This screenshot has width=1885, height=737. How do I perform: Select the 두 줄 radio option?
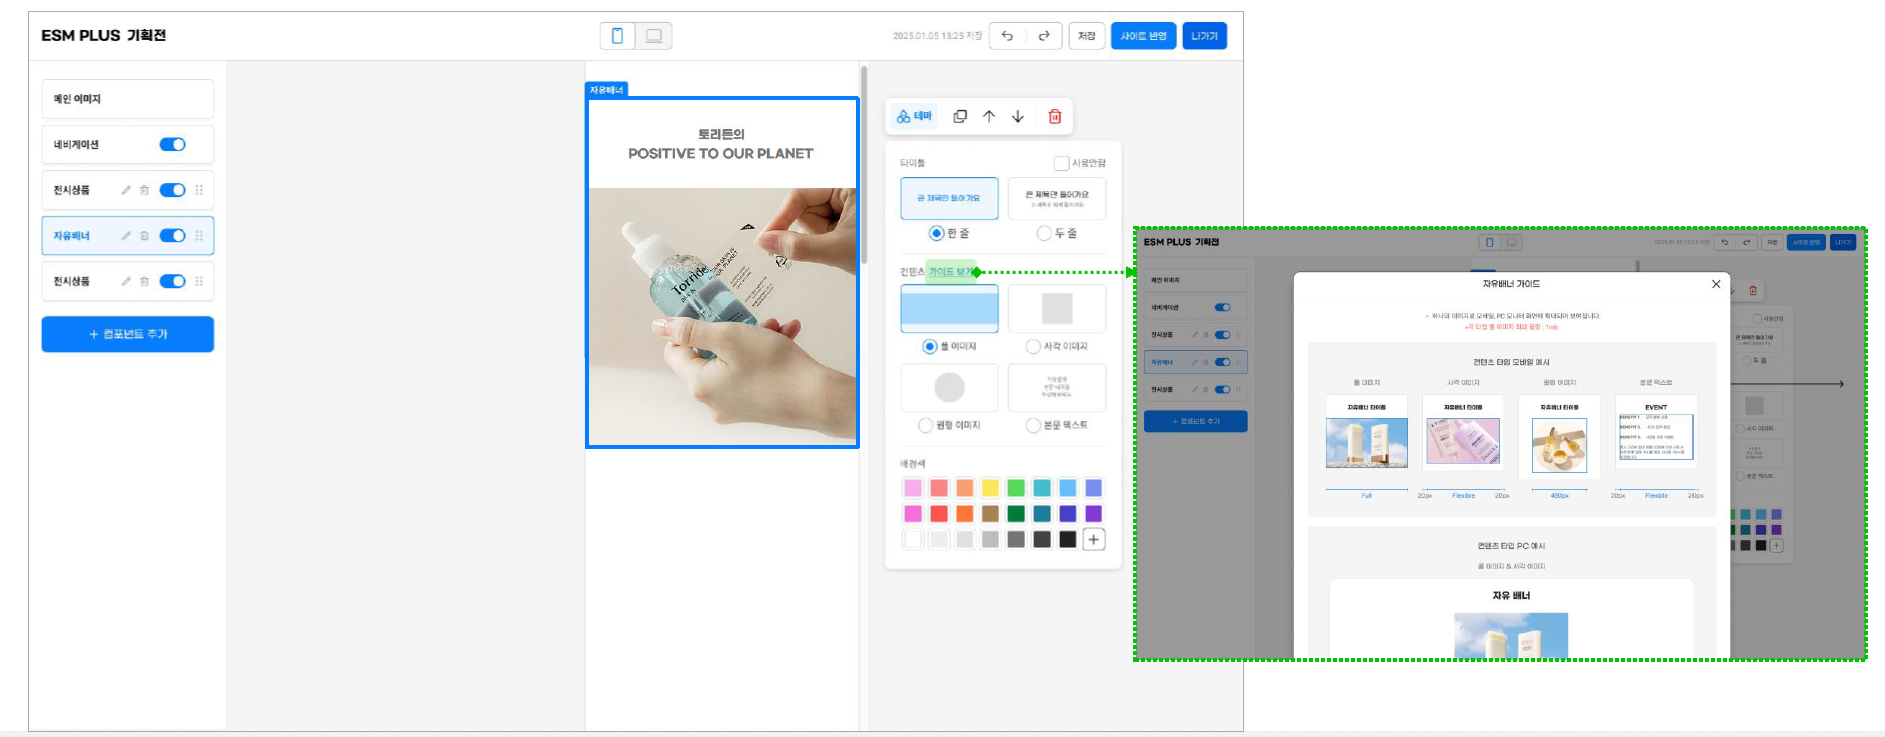pos(1044,233)
